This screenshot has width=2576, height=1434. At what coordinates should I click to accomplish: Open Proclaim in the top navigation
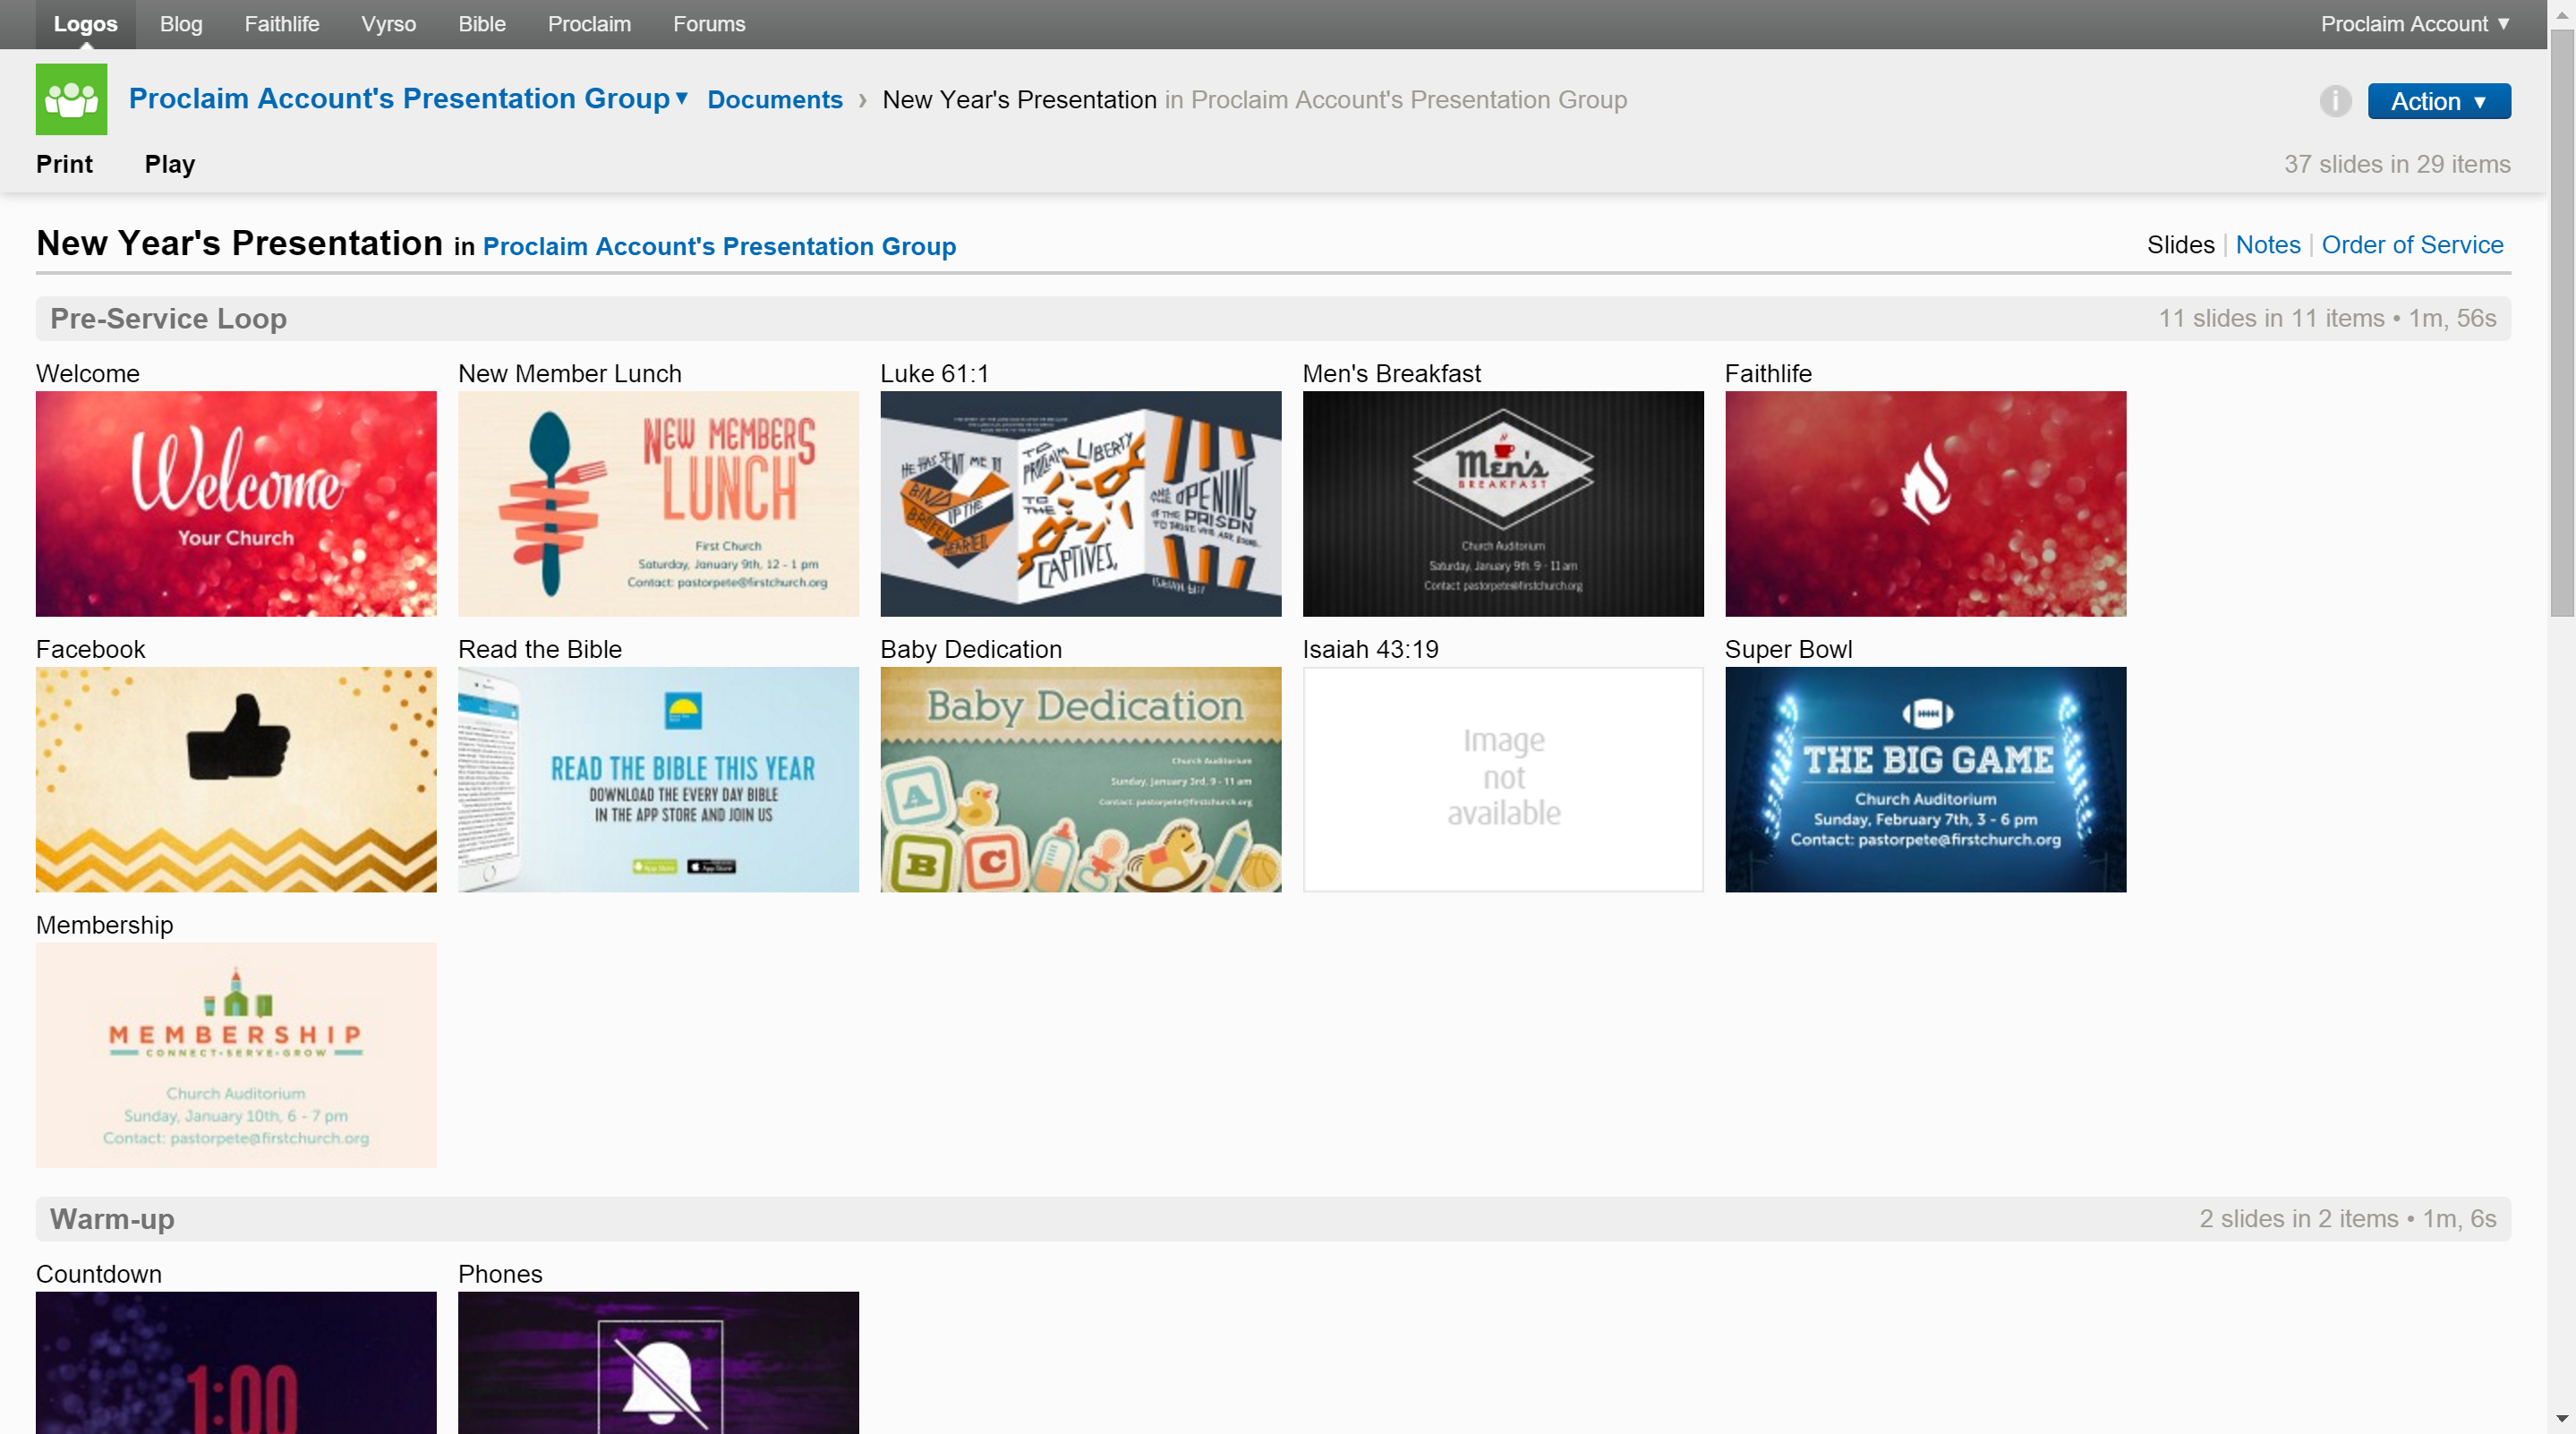[x=589, y=24]
